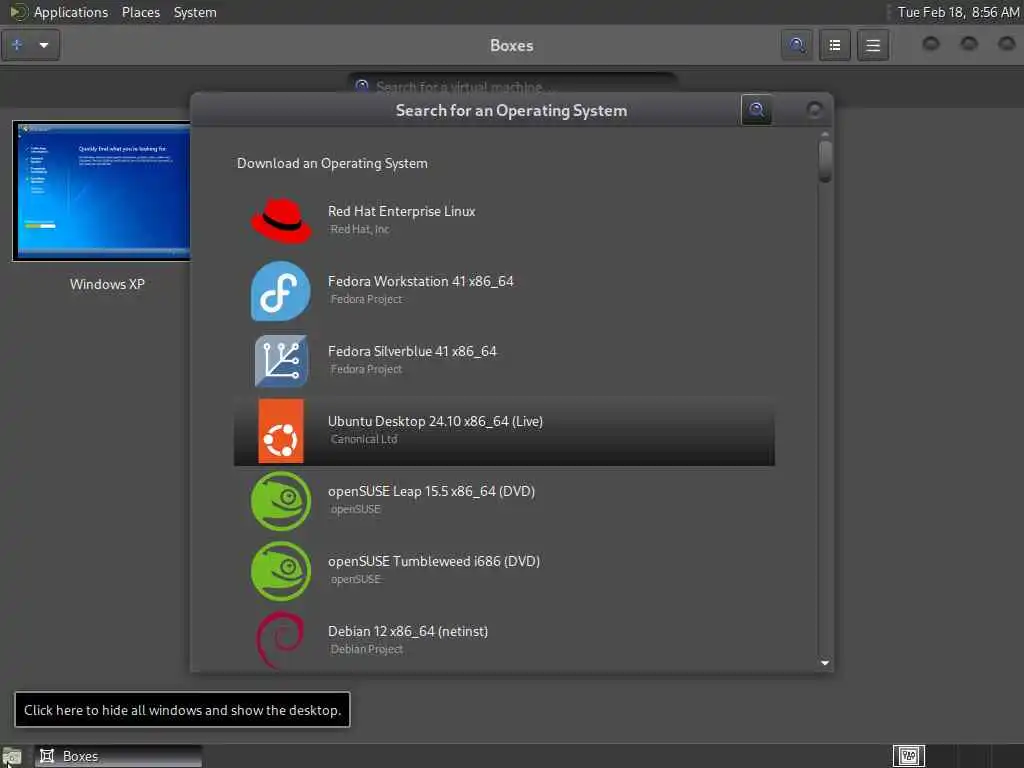
Task: Choose openSUSE Leap 15.5 x86_64 (DVD)
Action: point(431,491)
